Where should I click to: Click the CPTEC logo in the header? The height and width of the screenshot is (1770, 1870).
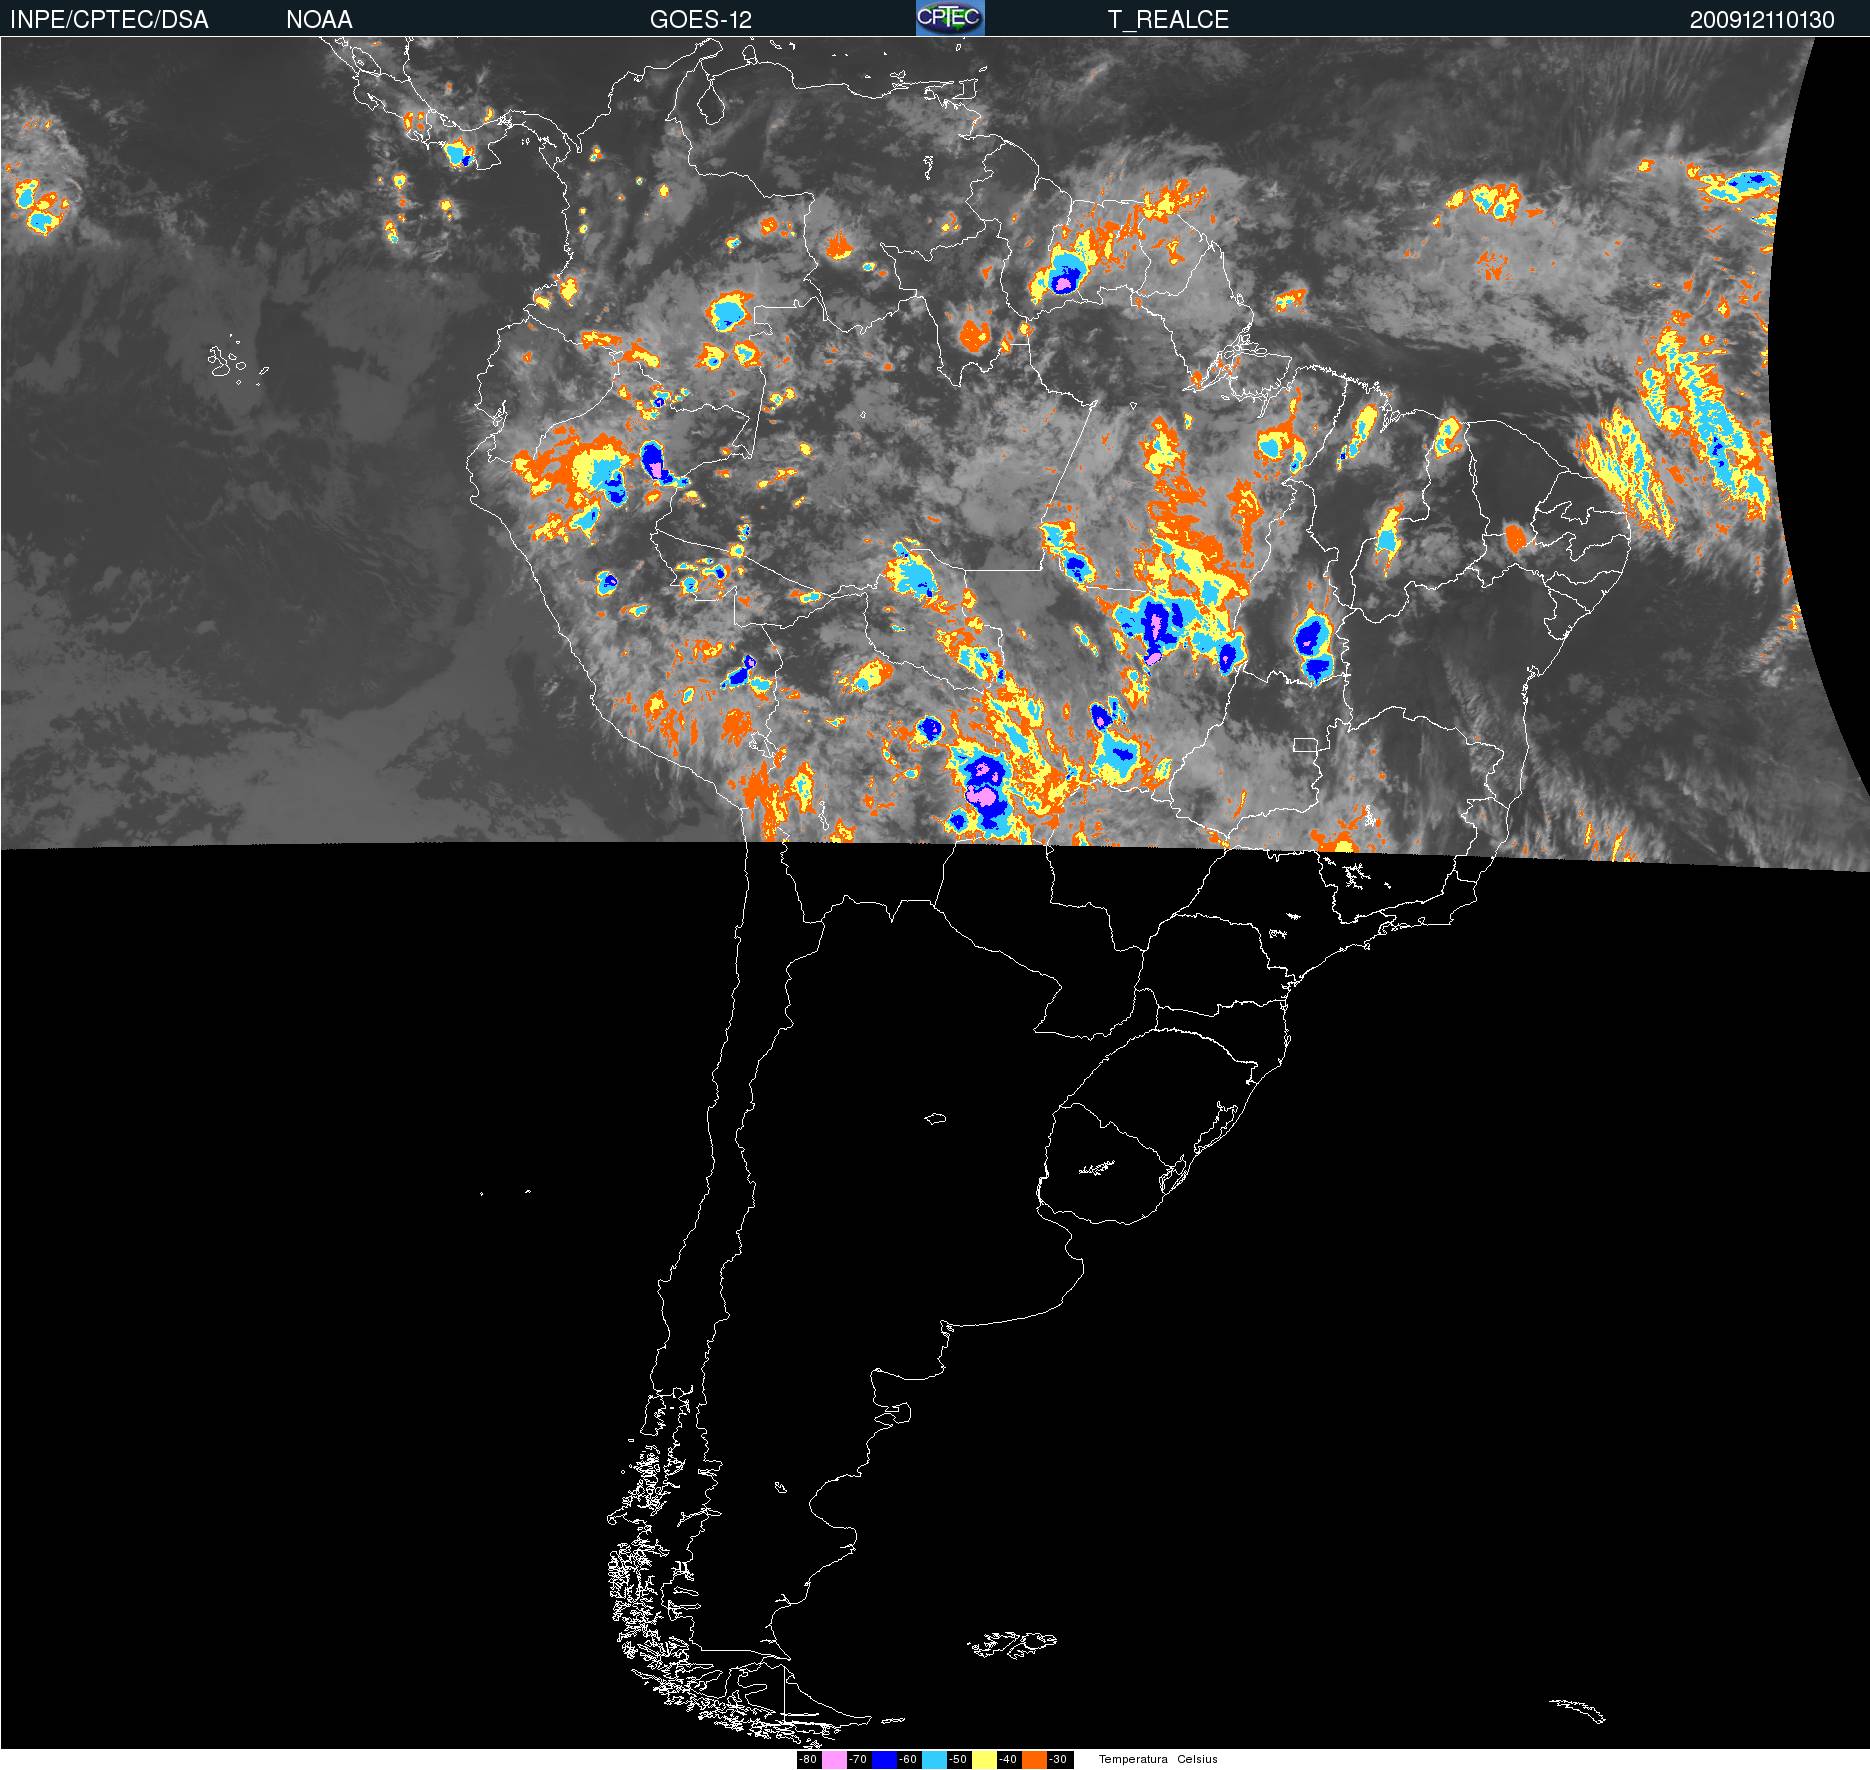tap(950, 18)
